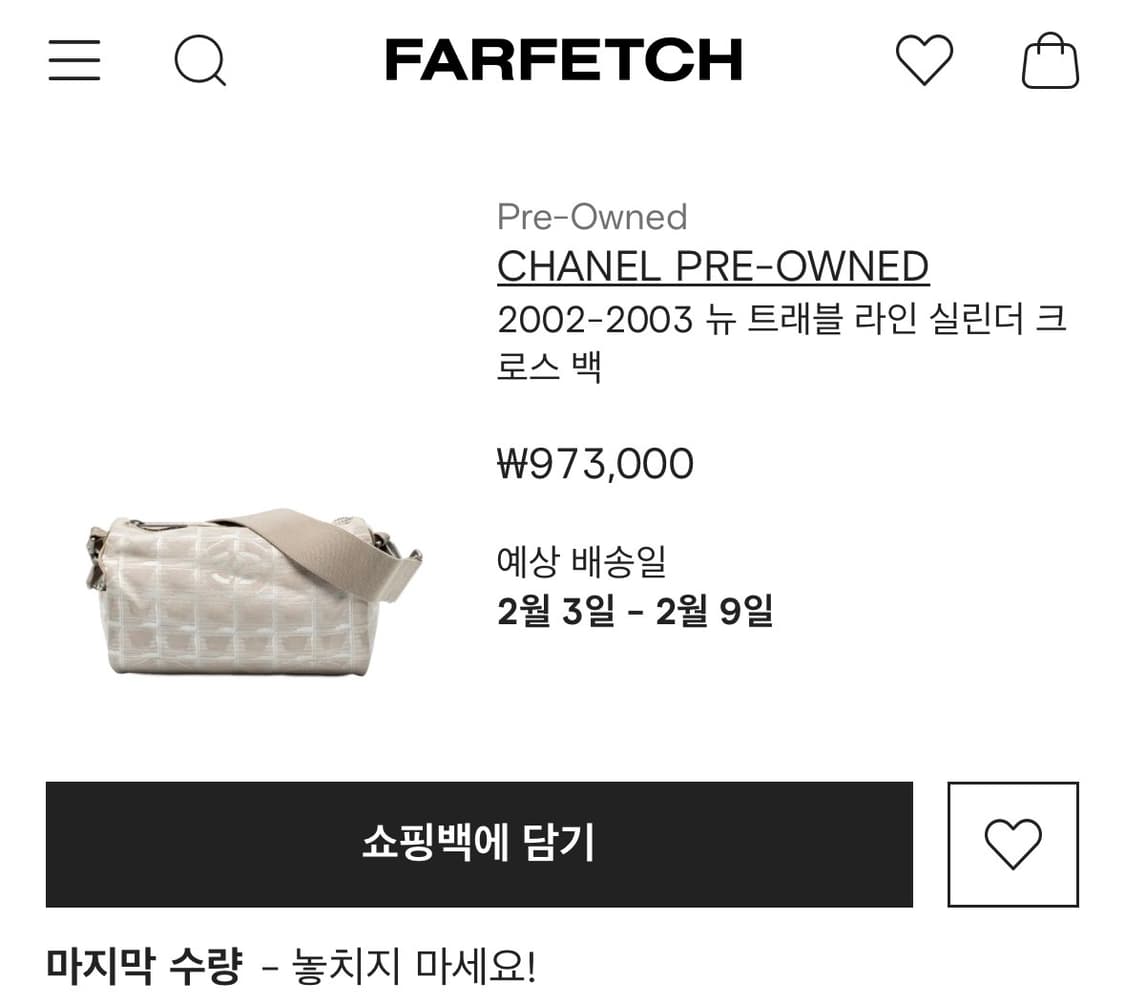Click the 예상 배송일 label
This screenshot has height=1007, width=1125.
pos(581,561)
